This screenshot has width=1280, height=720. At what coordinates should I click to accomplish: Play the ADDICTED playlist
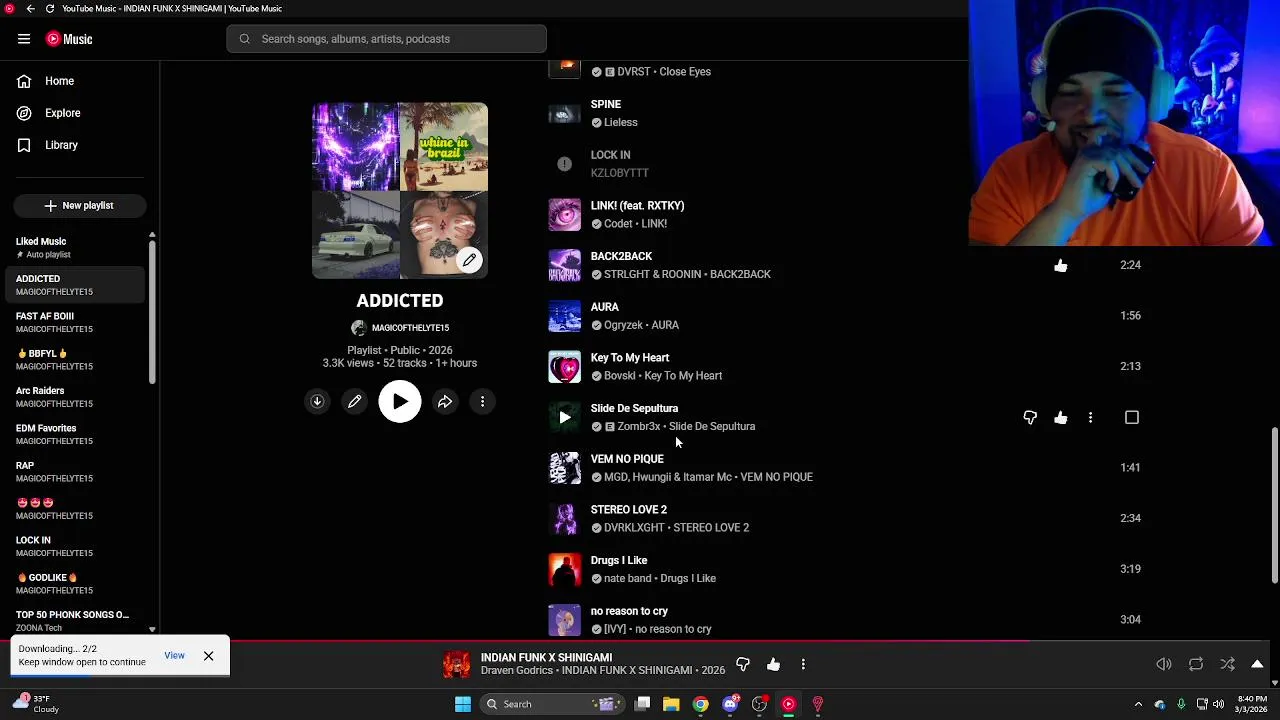(400, 402)
